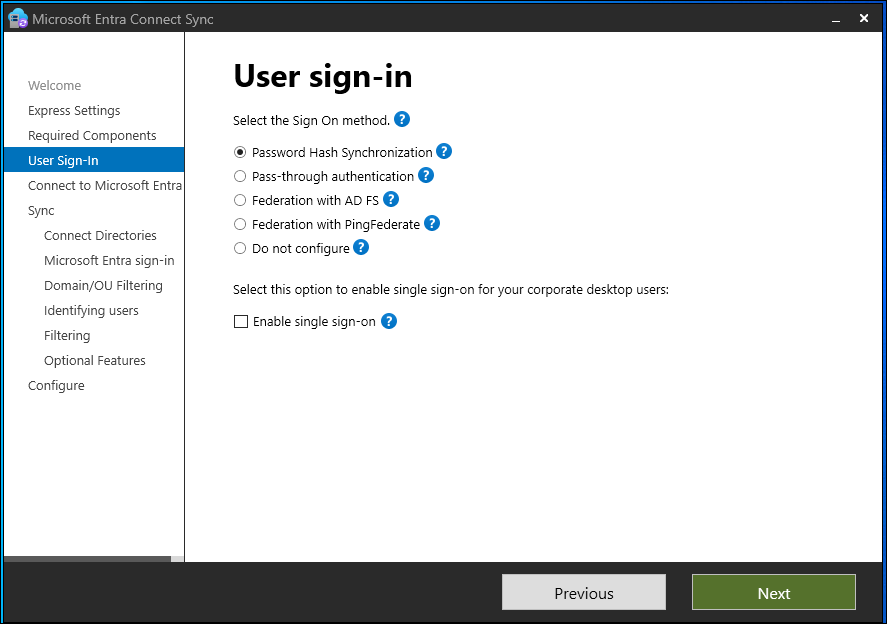Click the Microsoft Entra Connect Sync title icon
This screenshot has height=624, width=887.
point(17,19)
